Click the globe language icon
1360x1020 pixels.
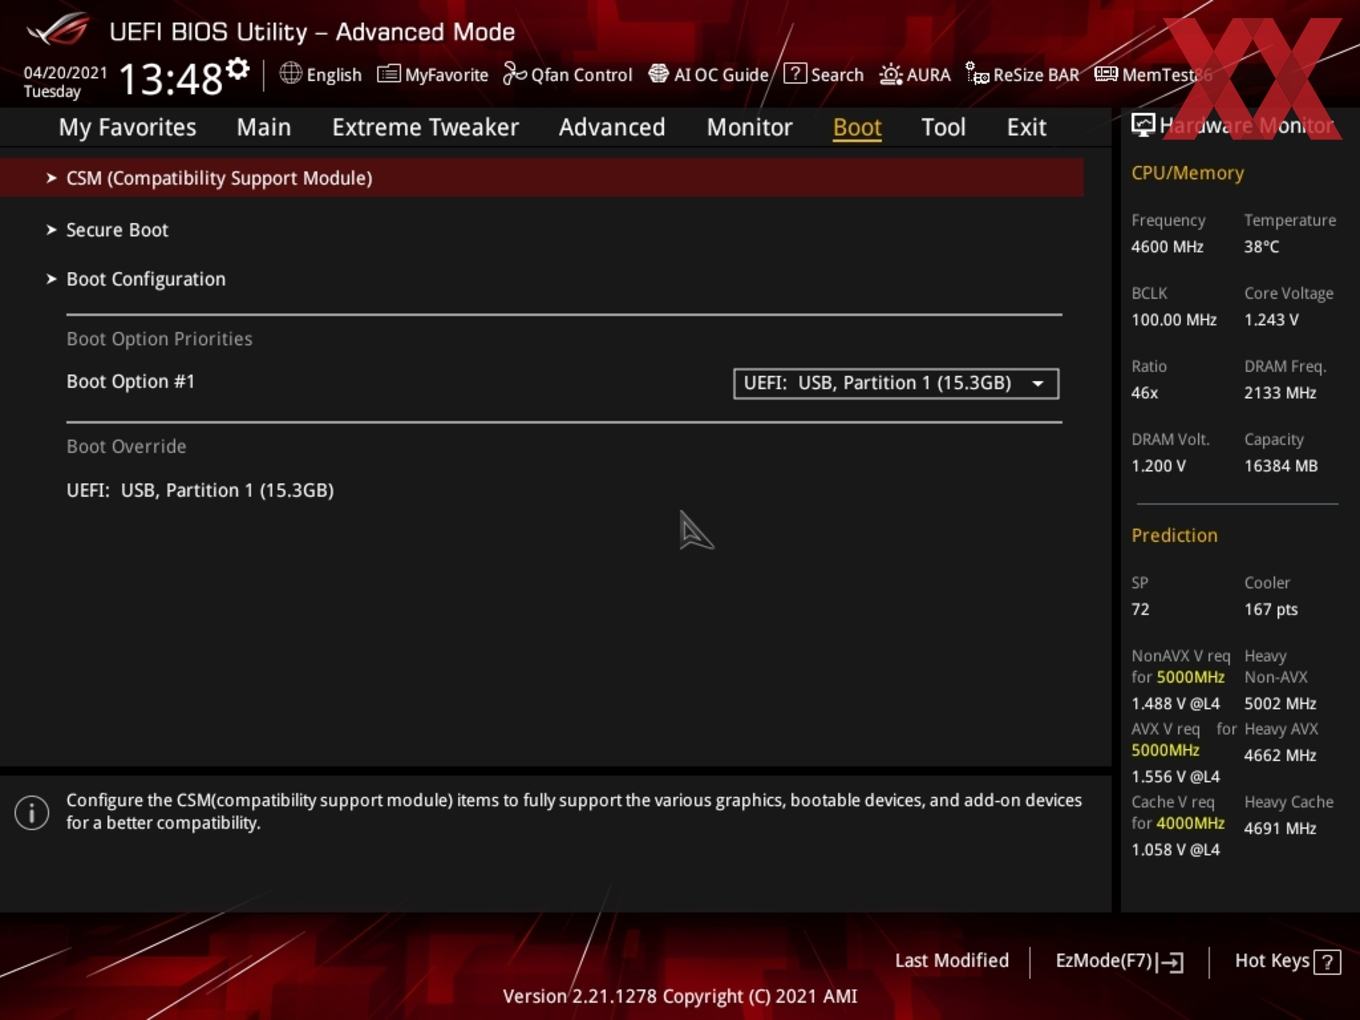pyautogui.click(x=290, y=73)
